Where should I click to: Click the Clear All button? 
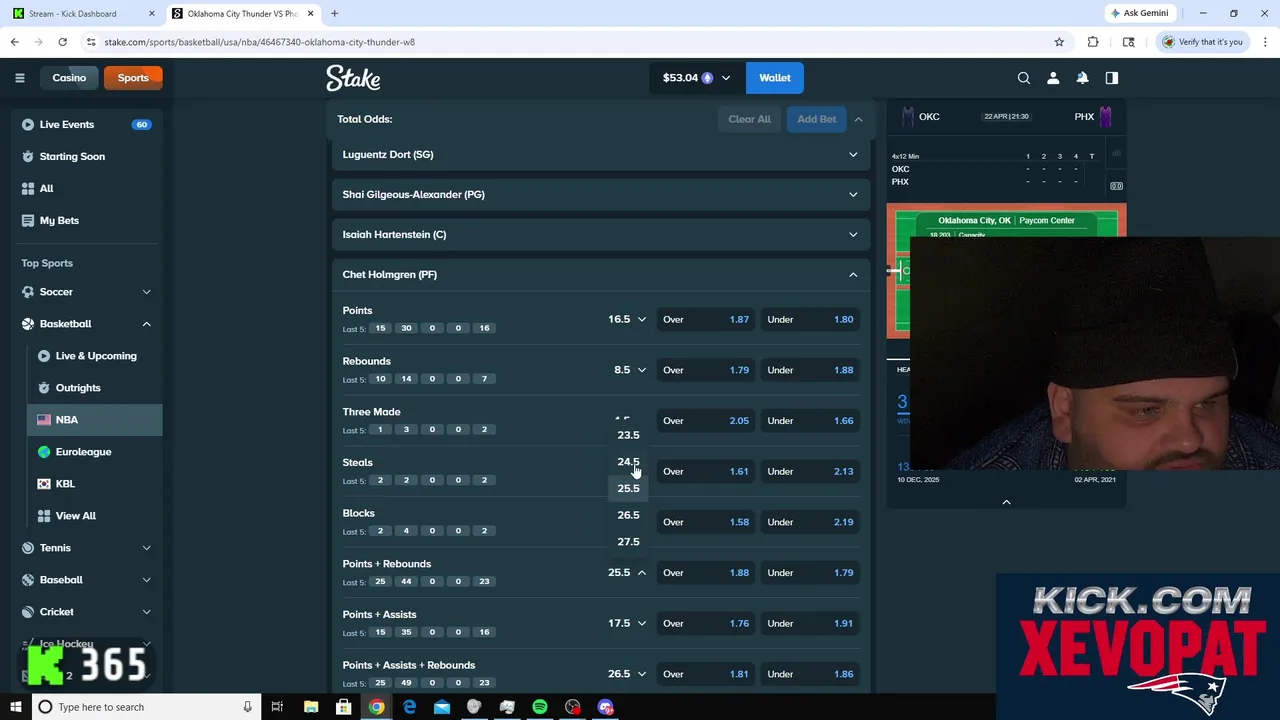pos(749,119)
